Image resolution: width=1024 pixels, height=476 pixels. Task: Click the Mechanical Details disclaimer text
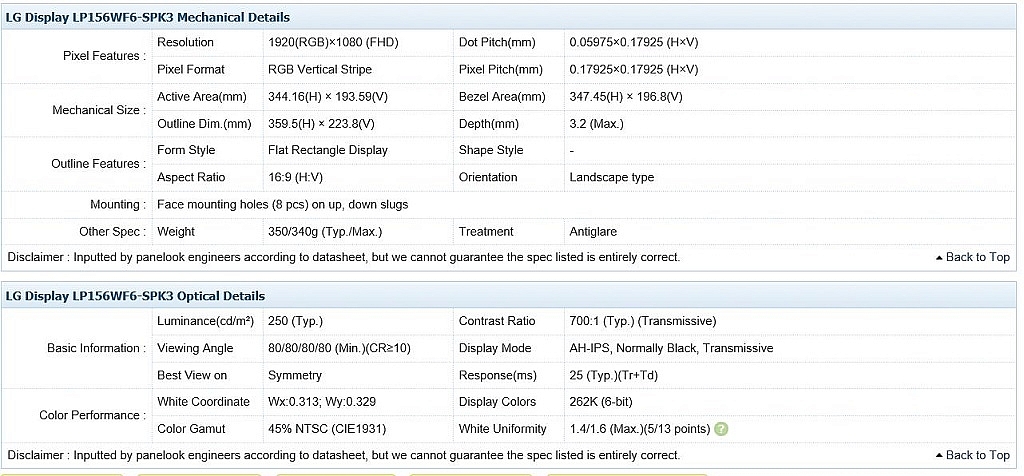click(344, 257)
